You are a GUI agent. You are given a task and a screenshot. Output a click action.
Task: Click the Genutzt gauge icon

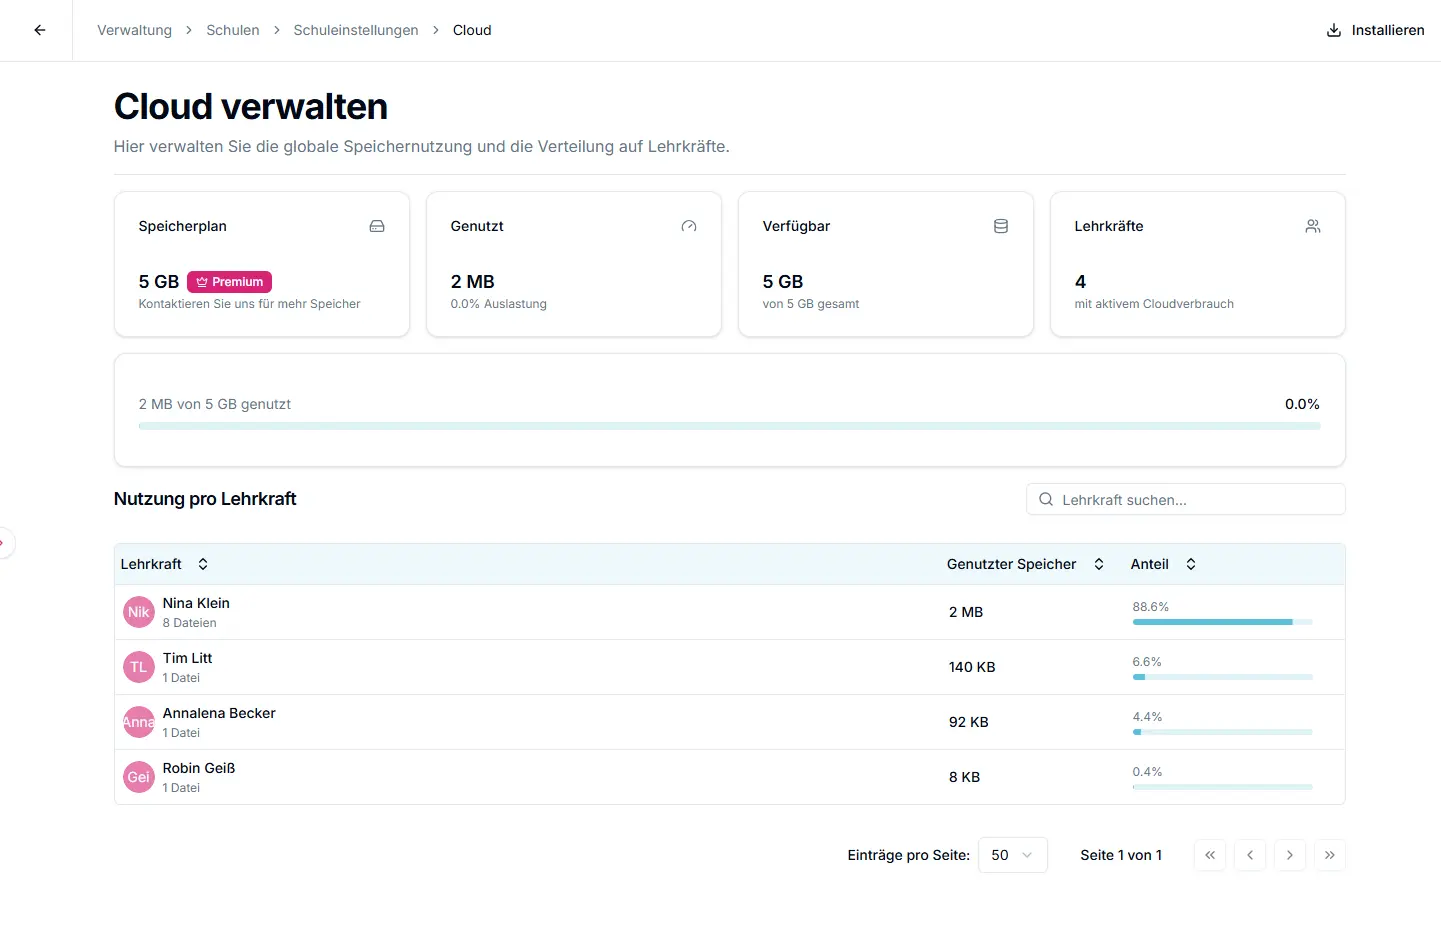689,226
